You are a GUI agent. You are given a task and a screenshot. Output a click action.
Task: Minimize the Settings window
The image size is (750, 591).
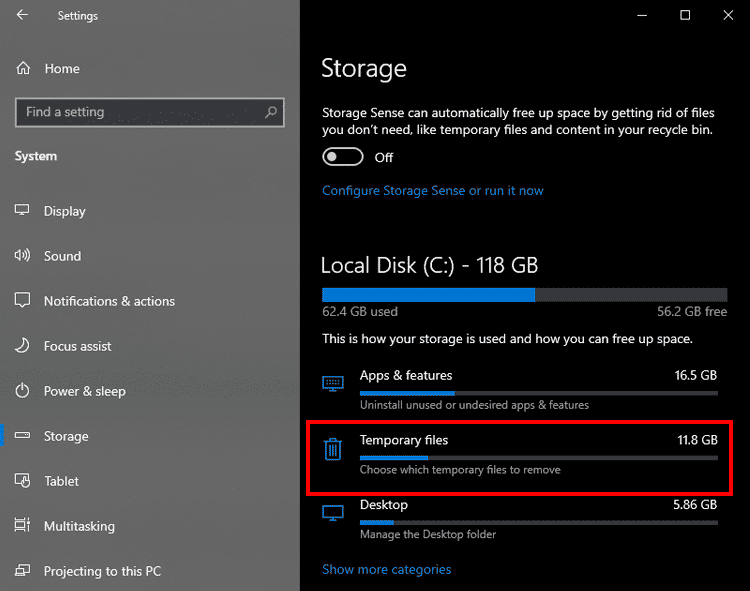coord(642,15)
